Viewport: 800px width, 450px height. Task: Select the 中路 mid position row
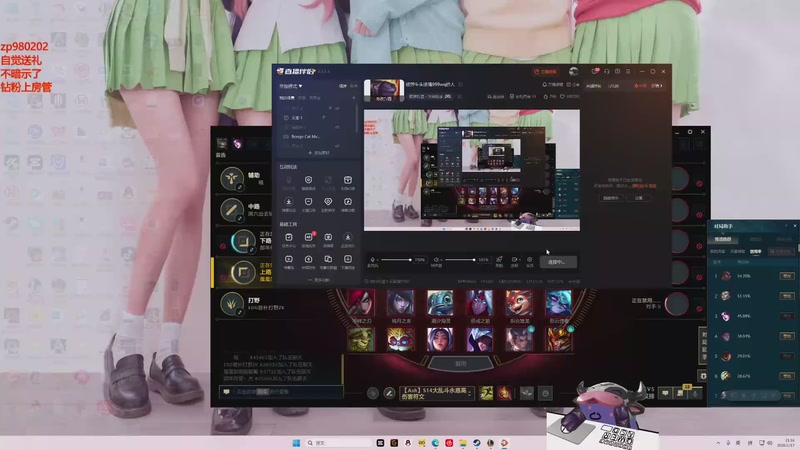243,210
